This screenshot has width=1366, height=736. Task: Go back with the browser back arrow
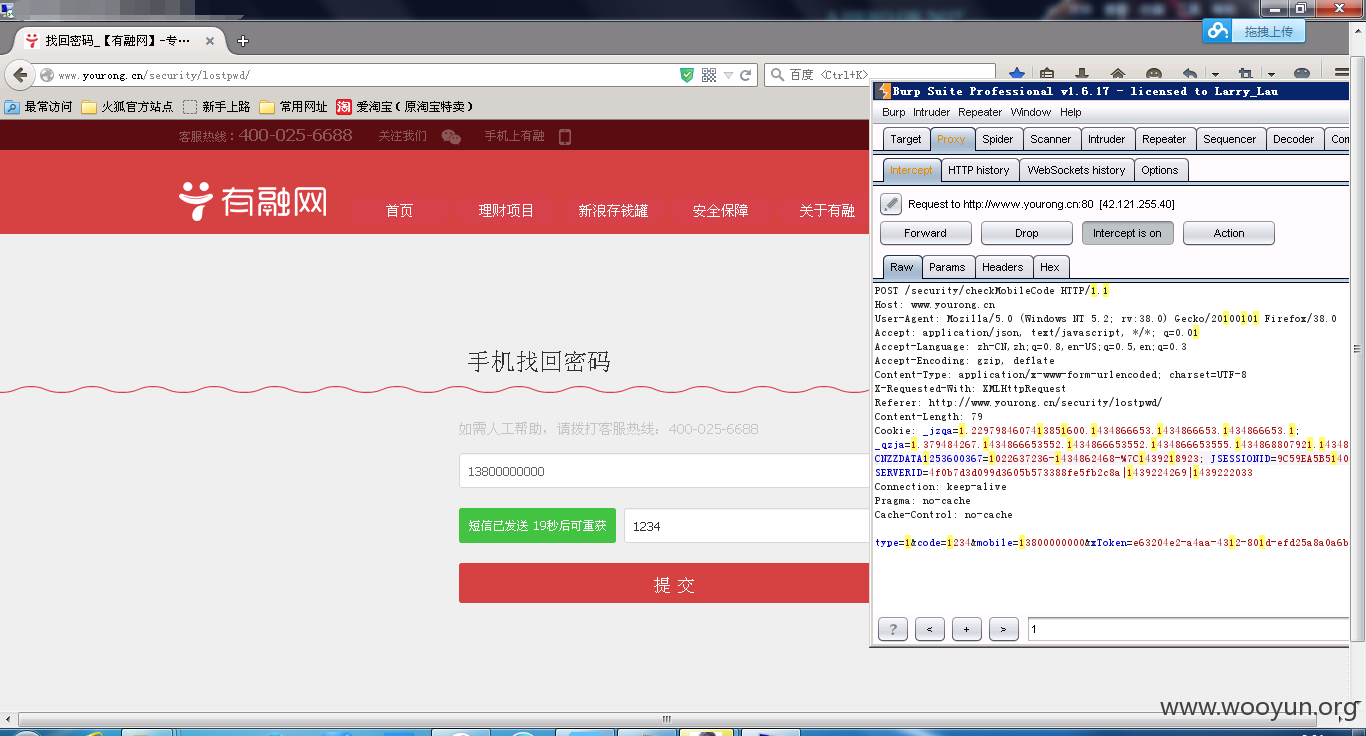20,75
